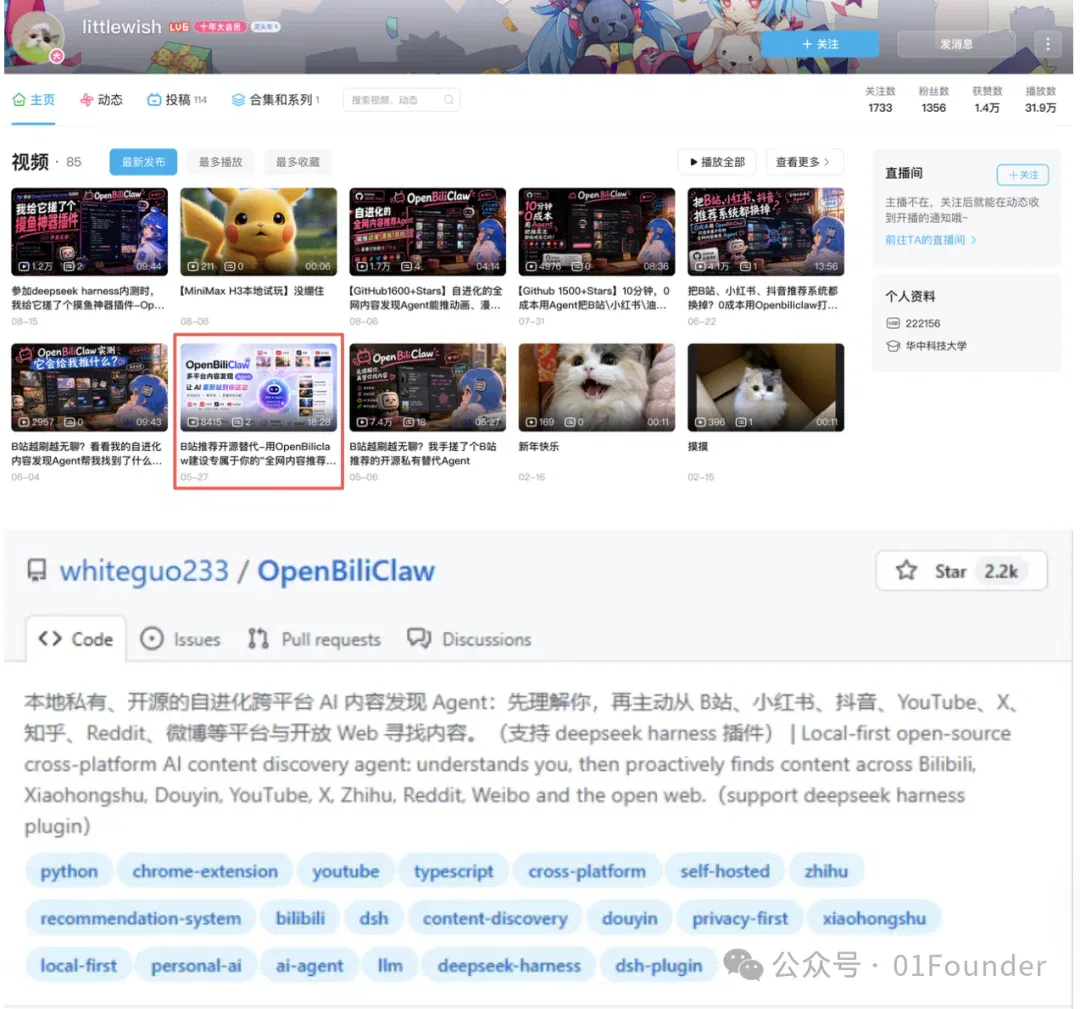
Task: Switch to the 主页 home tab
Action: [x=34, y=100]
